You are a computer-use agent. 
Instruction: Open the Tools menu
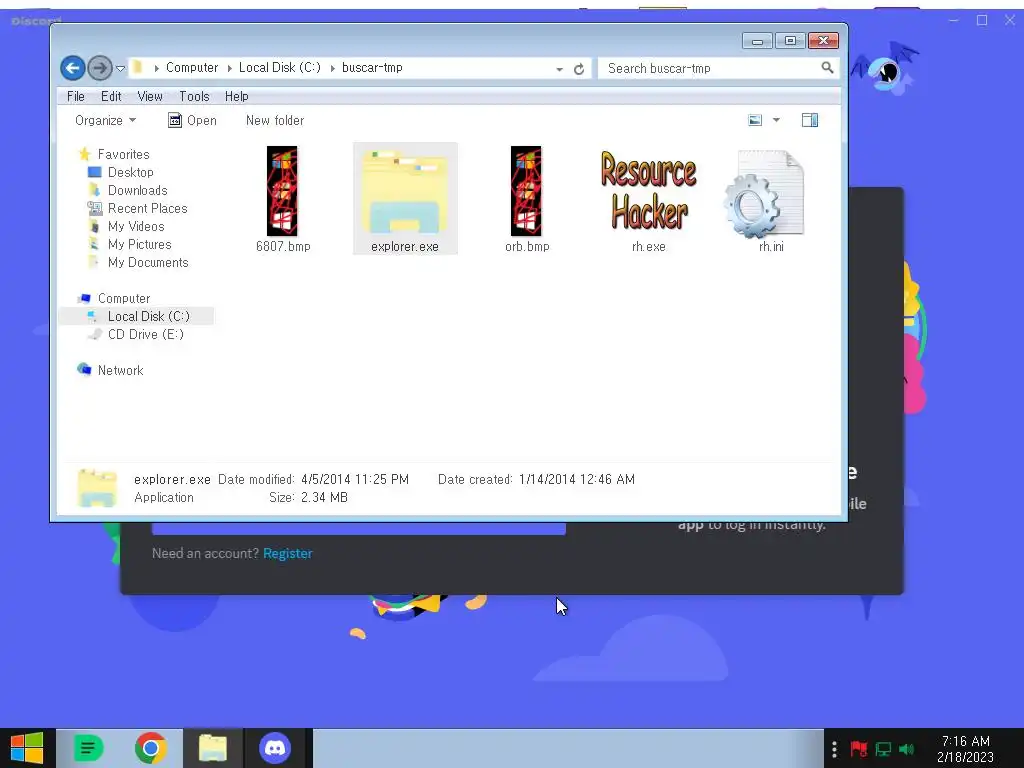pos(195,96)
